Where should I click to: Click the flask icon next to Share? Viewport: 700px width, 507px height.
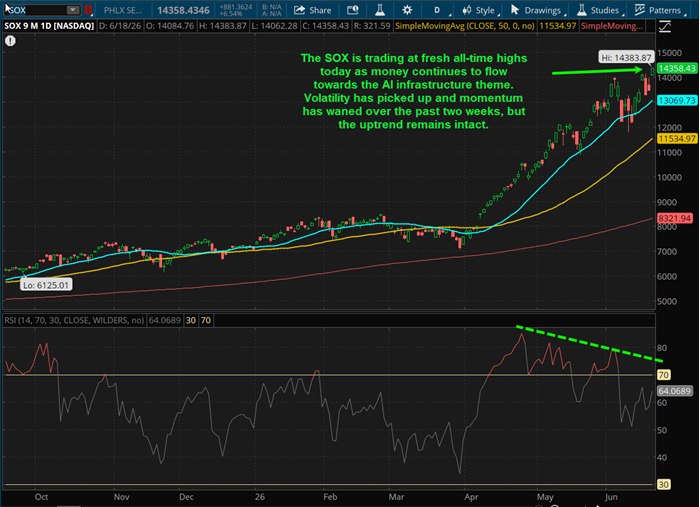pos(380,10)
